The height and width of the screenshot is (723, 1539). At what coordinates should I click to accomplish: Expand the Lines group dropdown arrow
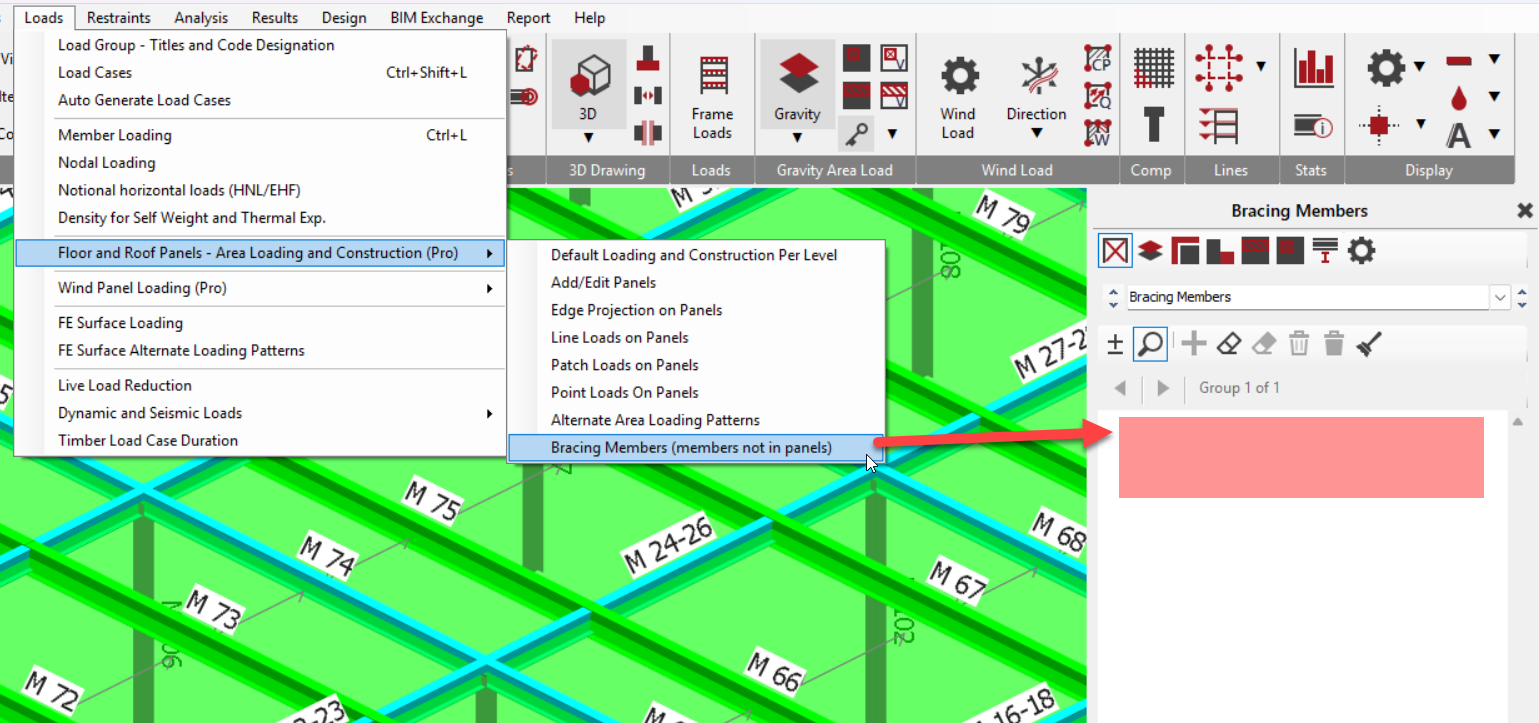tap(1261, 66)
